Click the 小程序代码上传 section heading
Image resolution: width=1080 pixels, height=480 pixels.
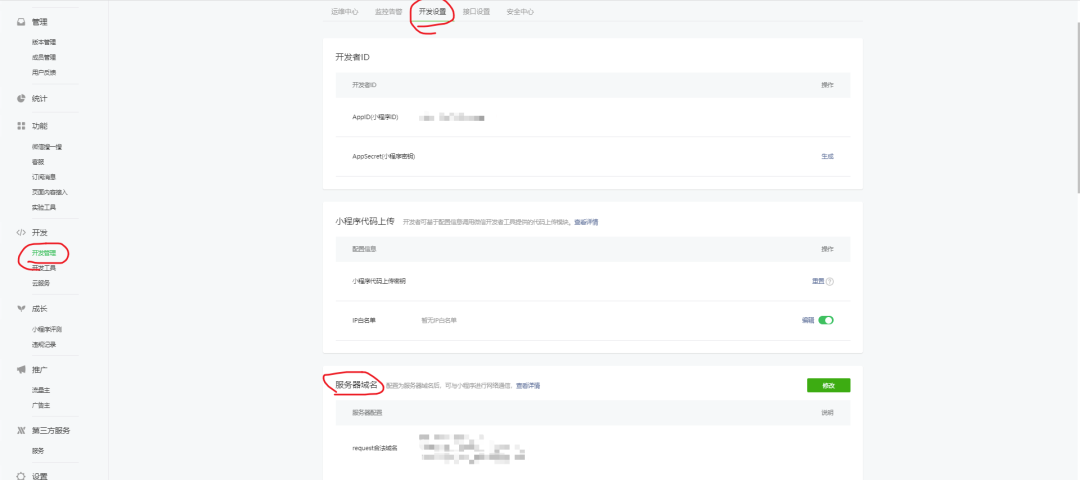click(364, 221)
